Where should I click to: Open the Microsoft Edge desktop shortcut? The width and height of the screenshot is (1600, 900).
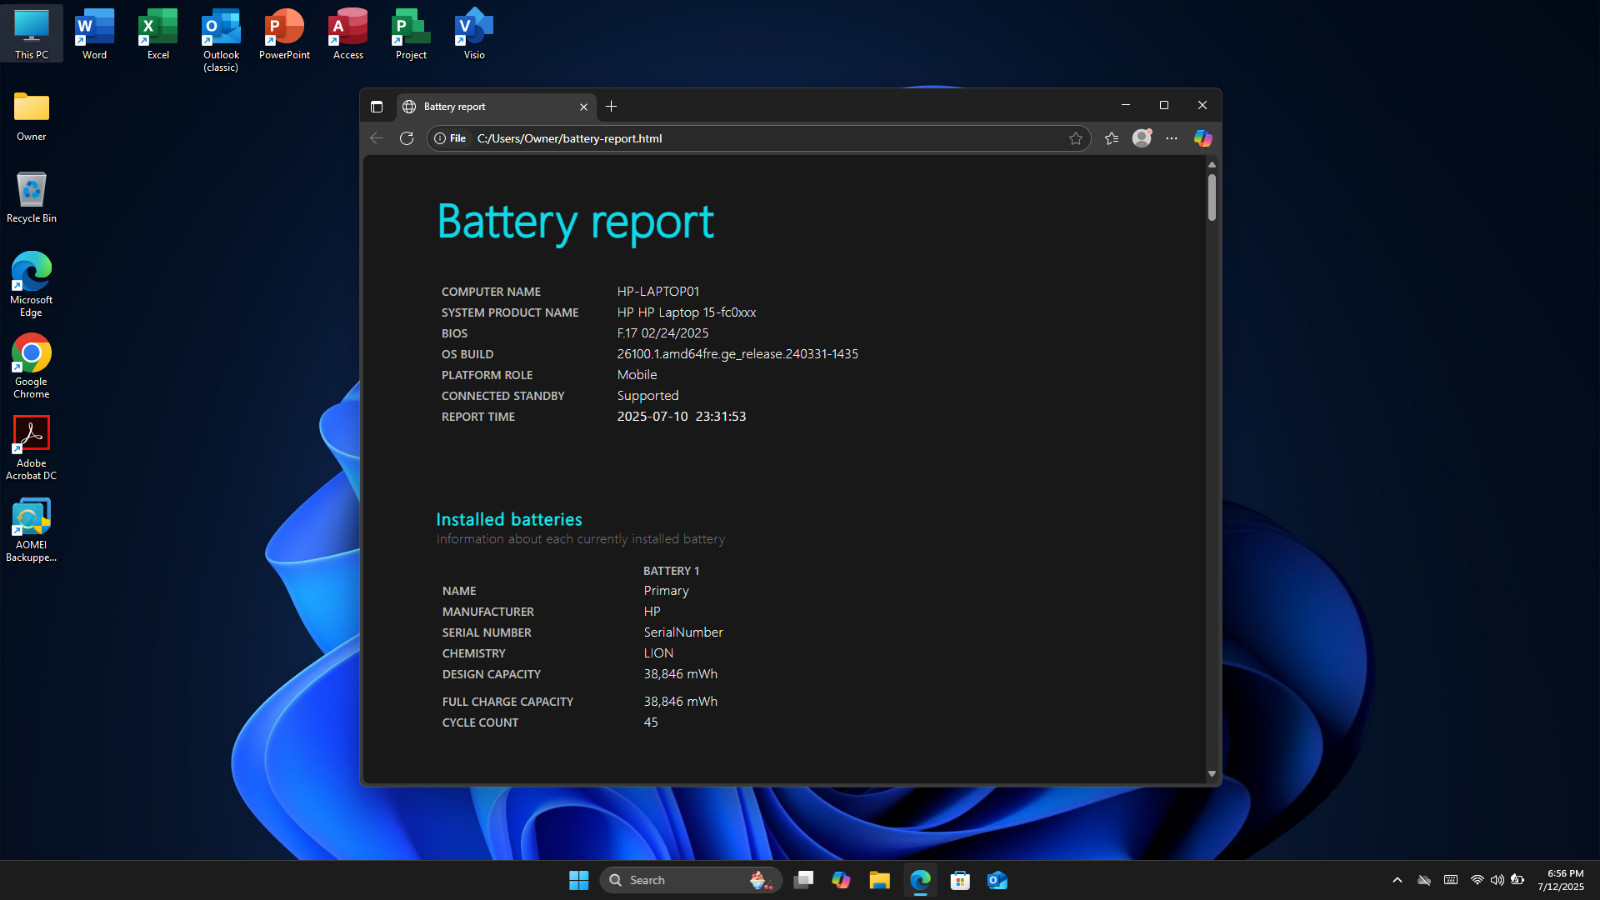coord(31,285)
